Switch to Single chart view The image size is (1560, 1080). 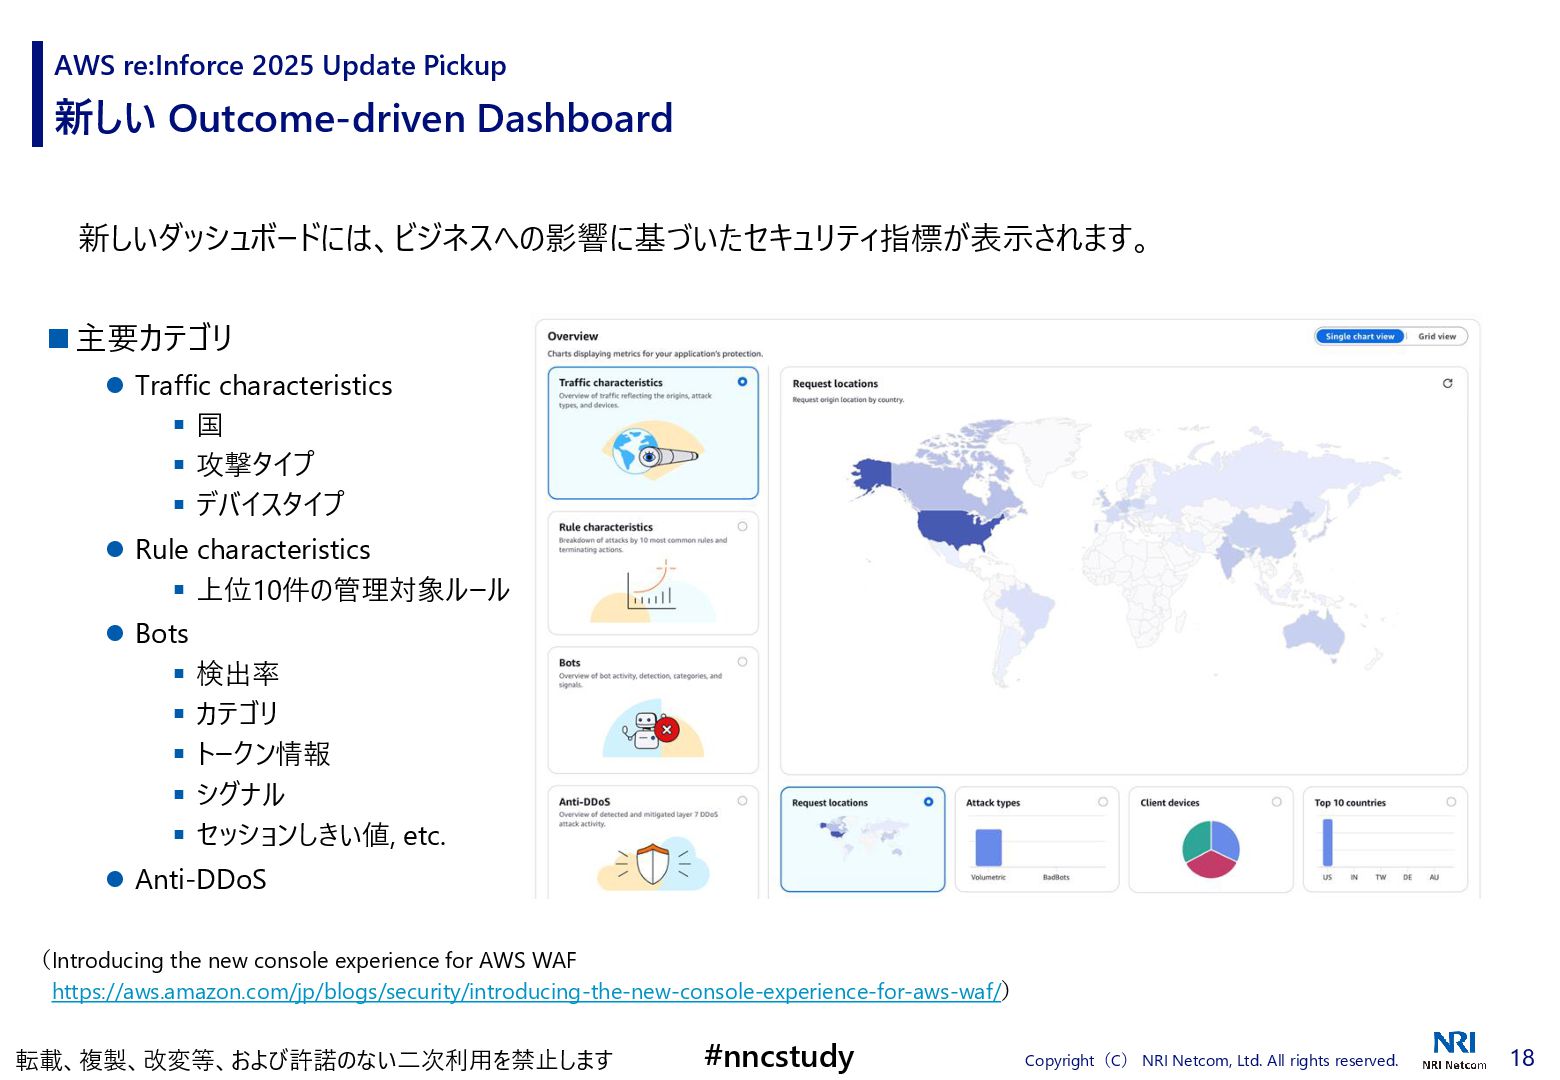(x=1360, y=337)
